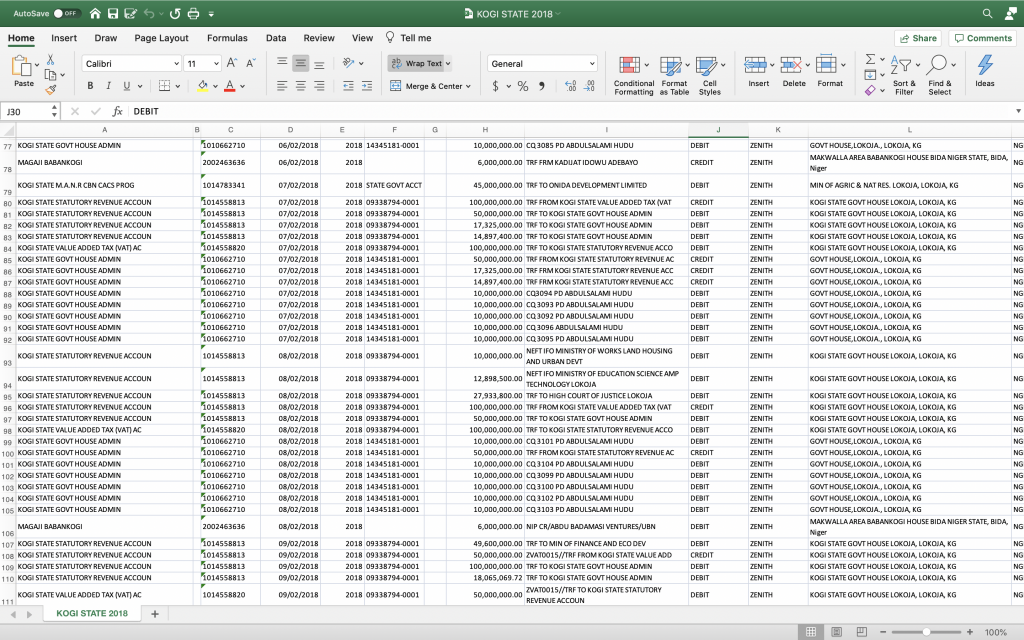Click the Name Box showing J30
Image resolution: width=1024 pixels, height=640 pixels.
[30, 111]
